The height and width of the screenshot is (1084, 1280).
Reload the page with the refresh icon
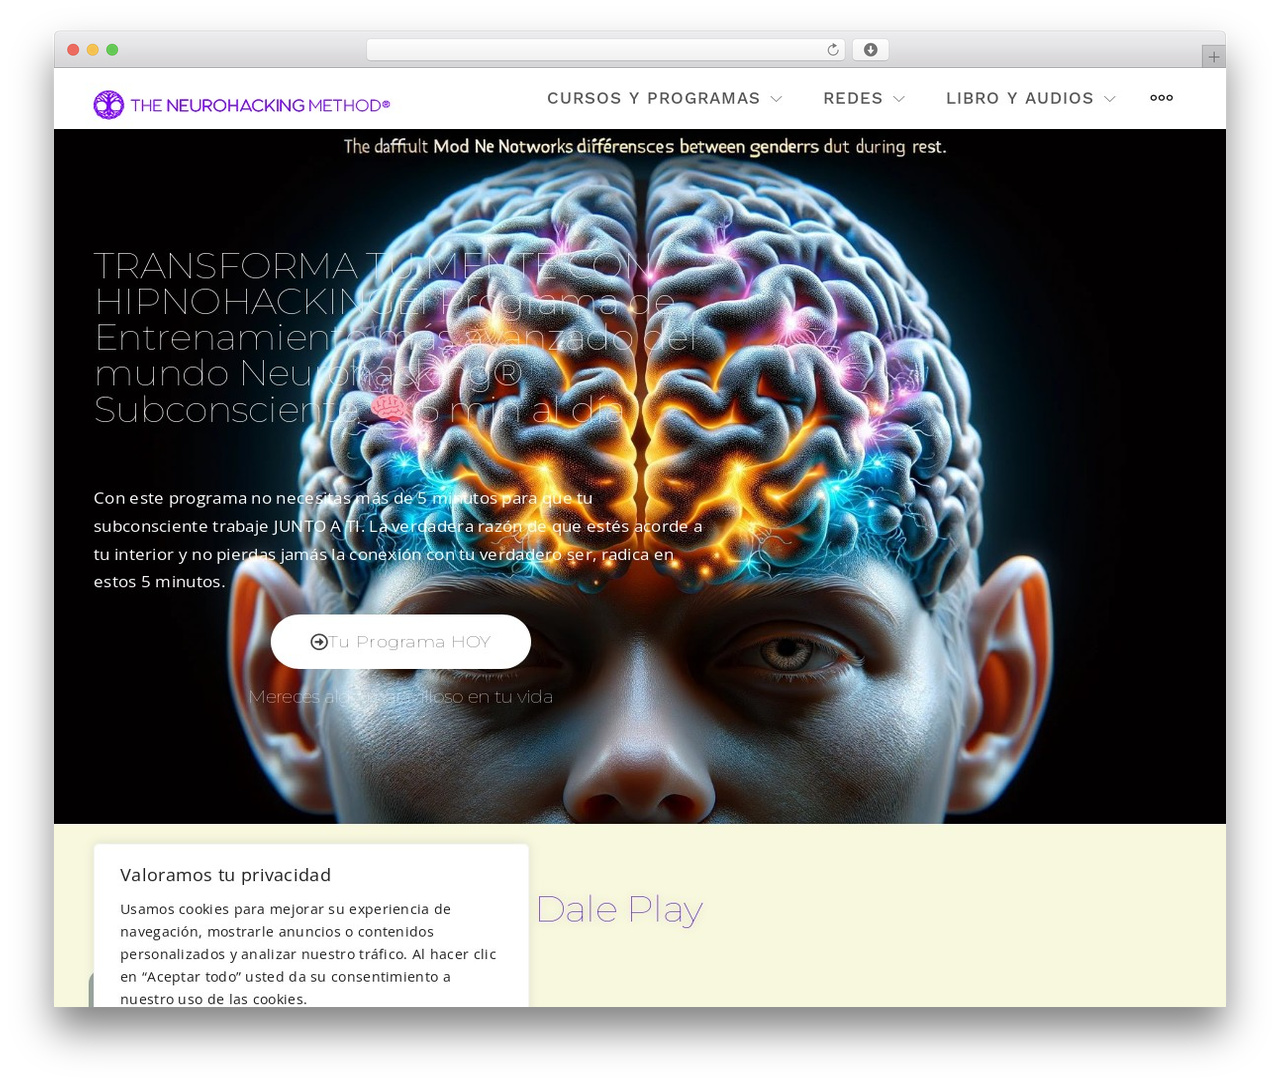(x=832, y=50)
